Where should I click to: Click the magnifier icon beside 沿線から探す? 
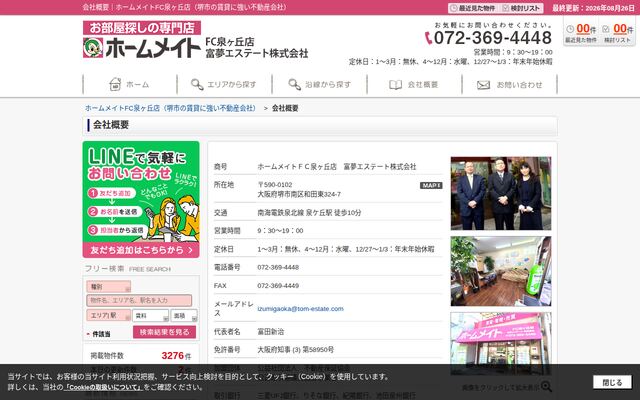(295, 84)
